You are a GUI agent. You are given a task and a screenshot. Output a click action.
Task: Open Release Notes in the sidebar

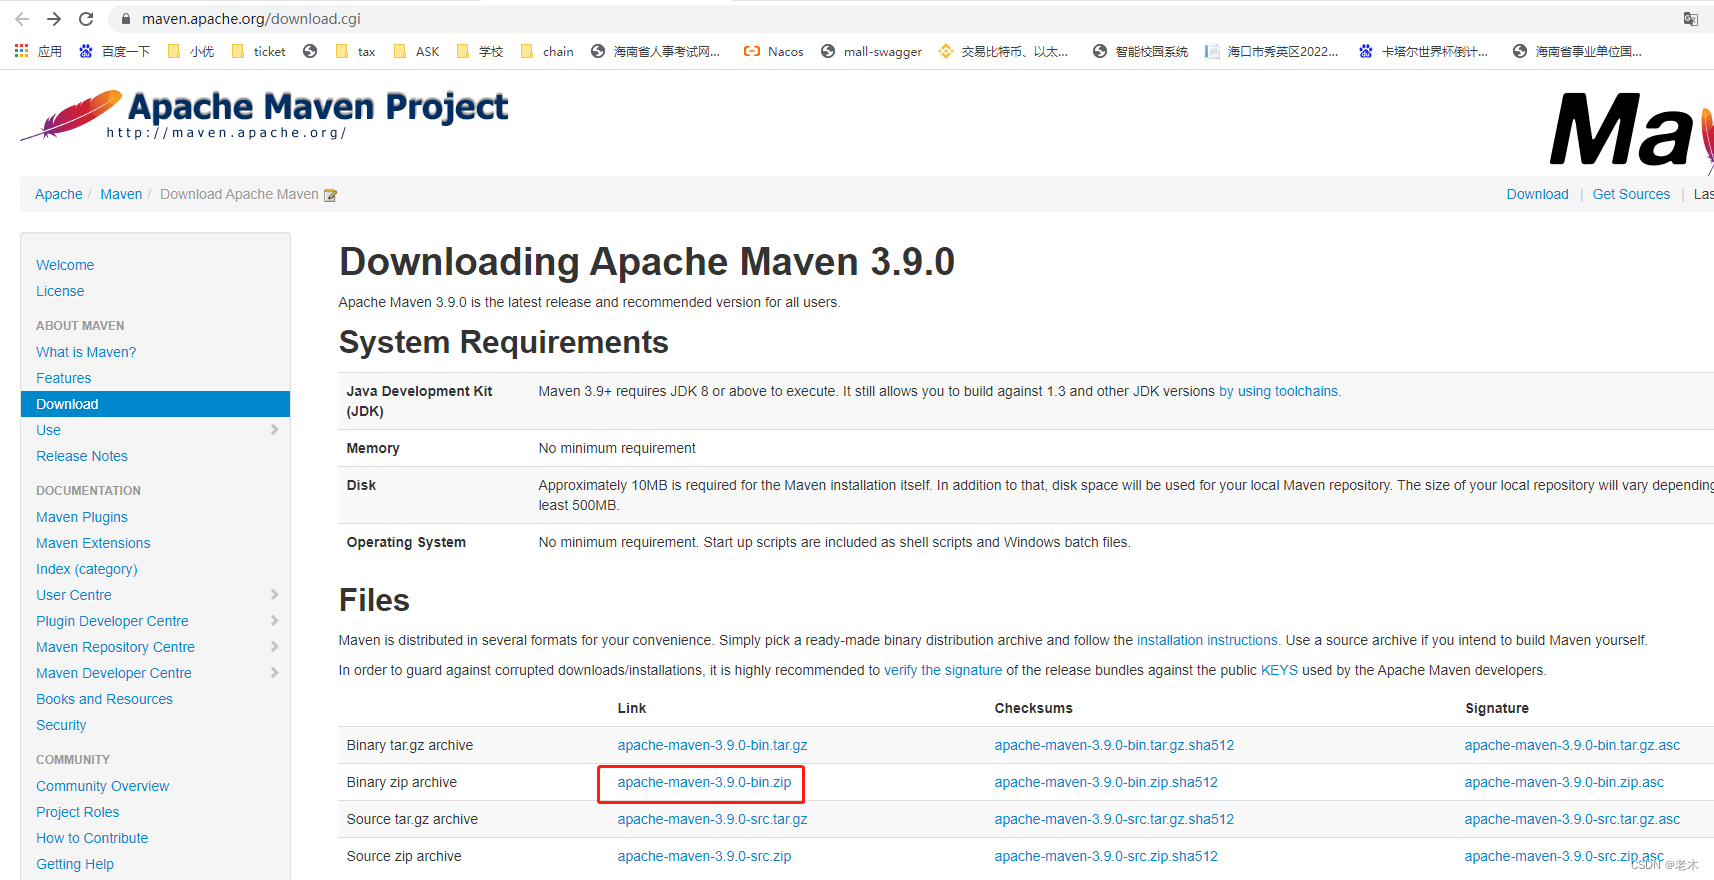click(82, 456)
